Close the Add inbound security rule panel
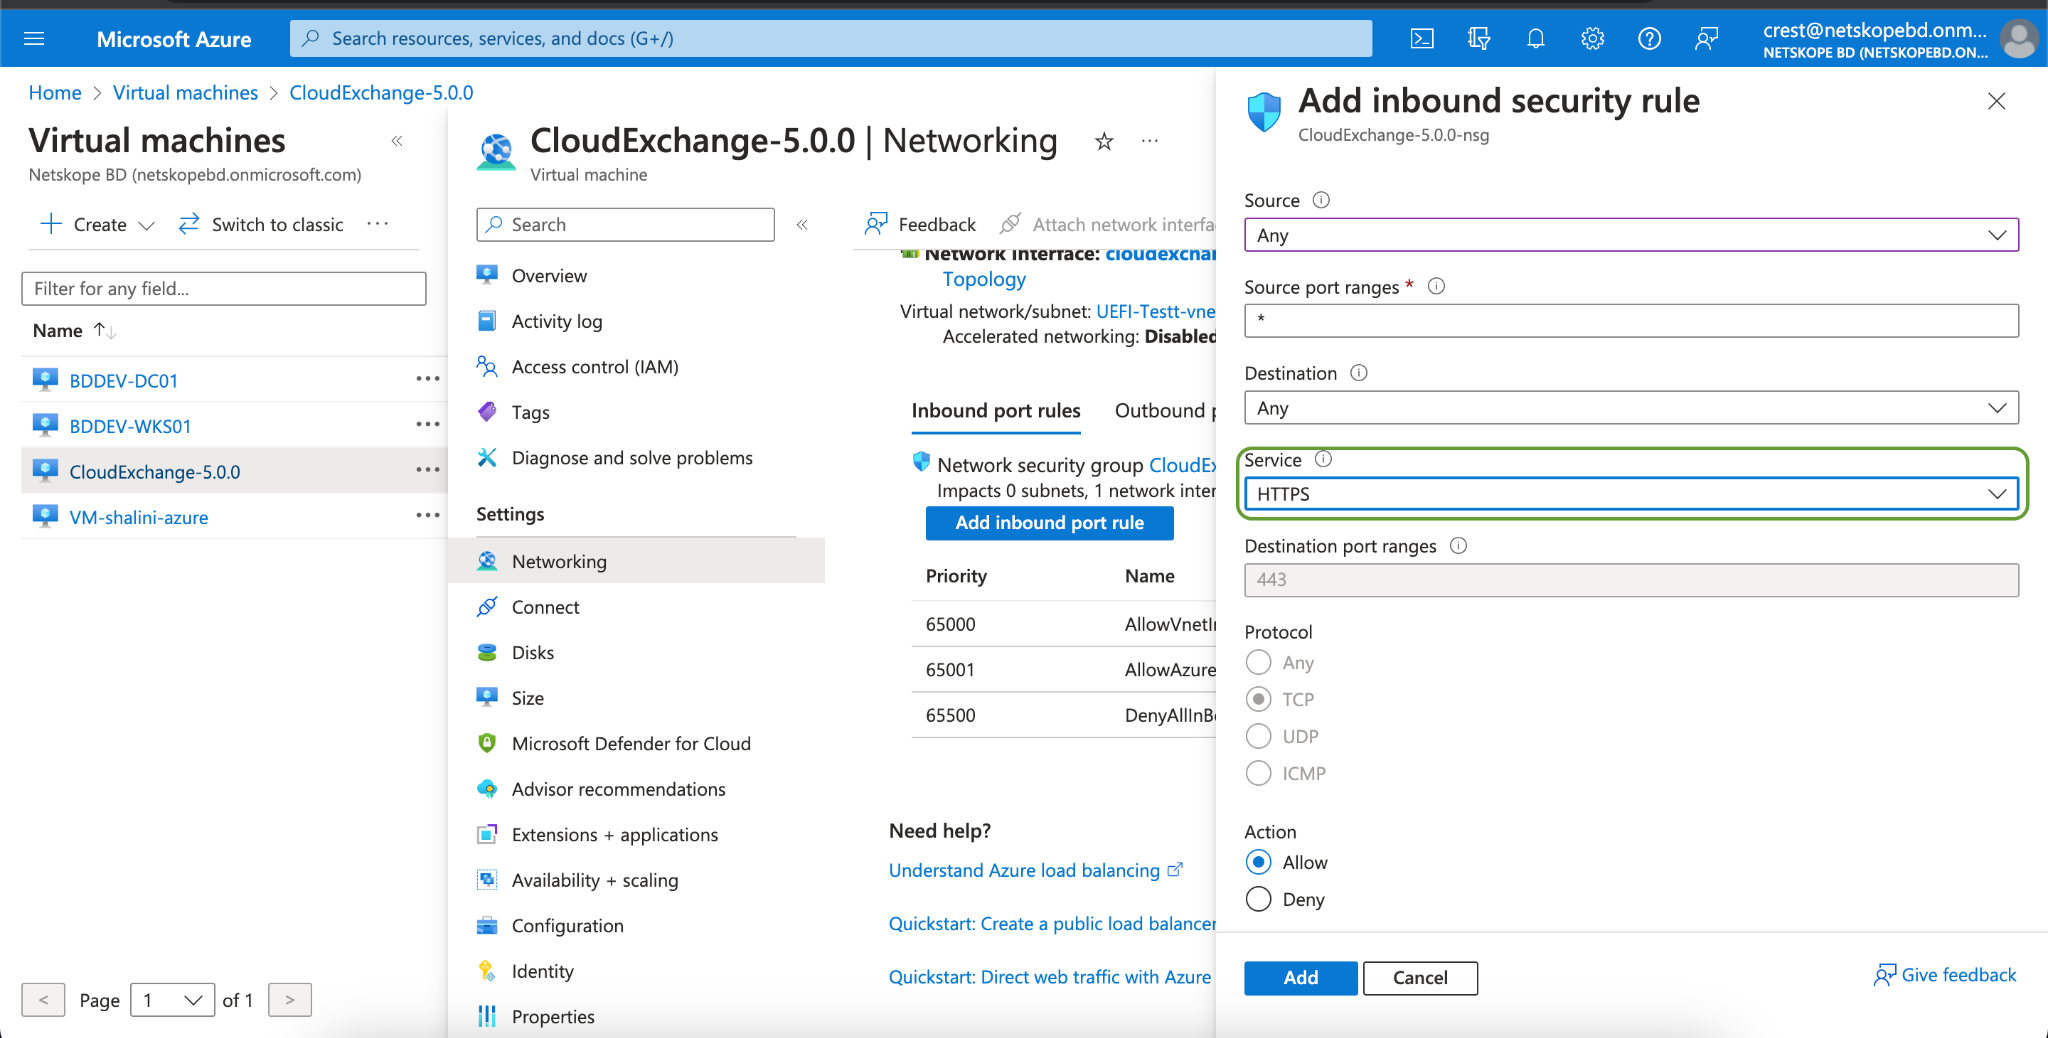This screenshot has width=2048, height=1038. pos(1997,101)
